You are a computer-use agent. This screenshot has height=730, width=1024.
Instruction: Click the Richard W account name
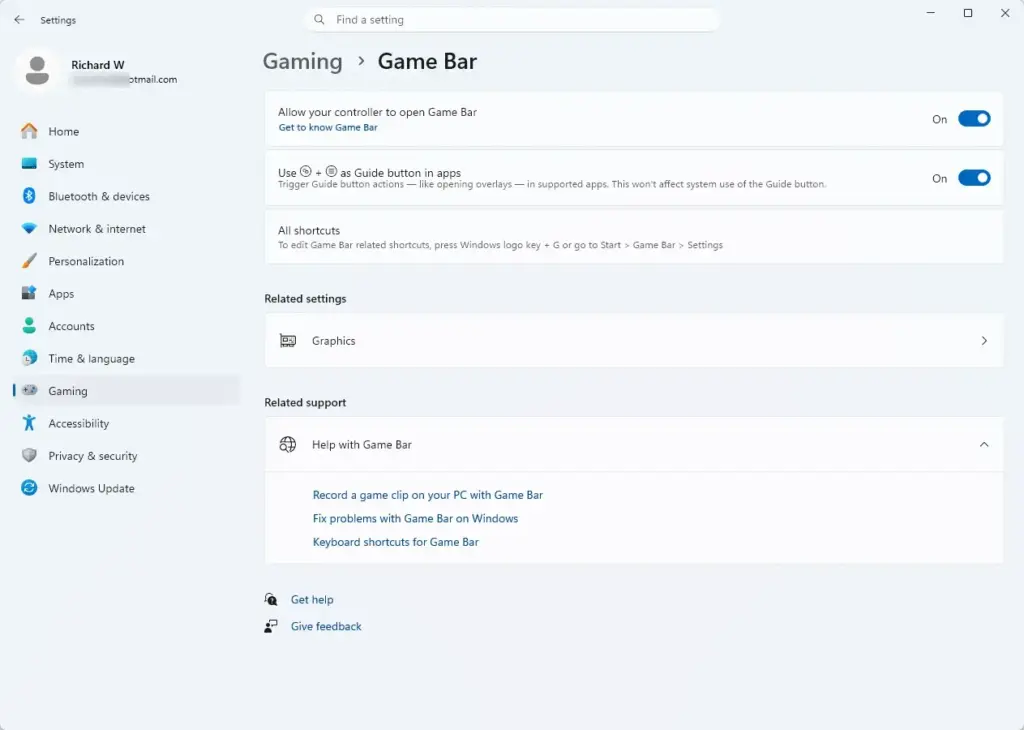pyautogui.click(x=97, y=65)
